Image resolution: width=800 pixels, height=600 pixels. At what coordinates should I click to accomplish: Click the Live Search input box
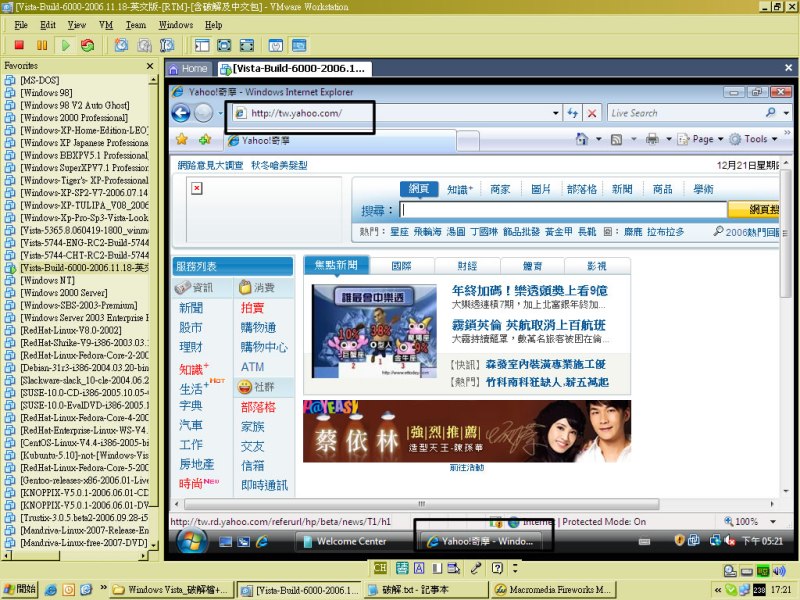coord(685,113)
